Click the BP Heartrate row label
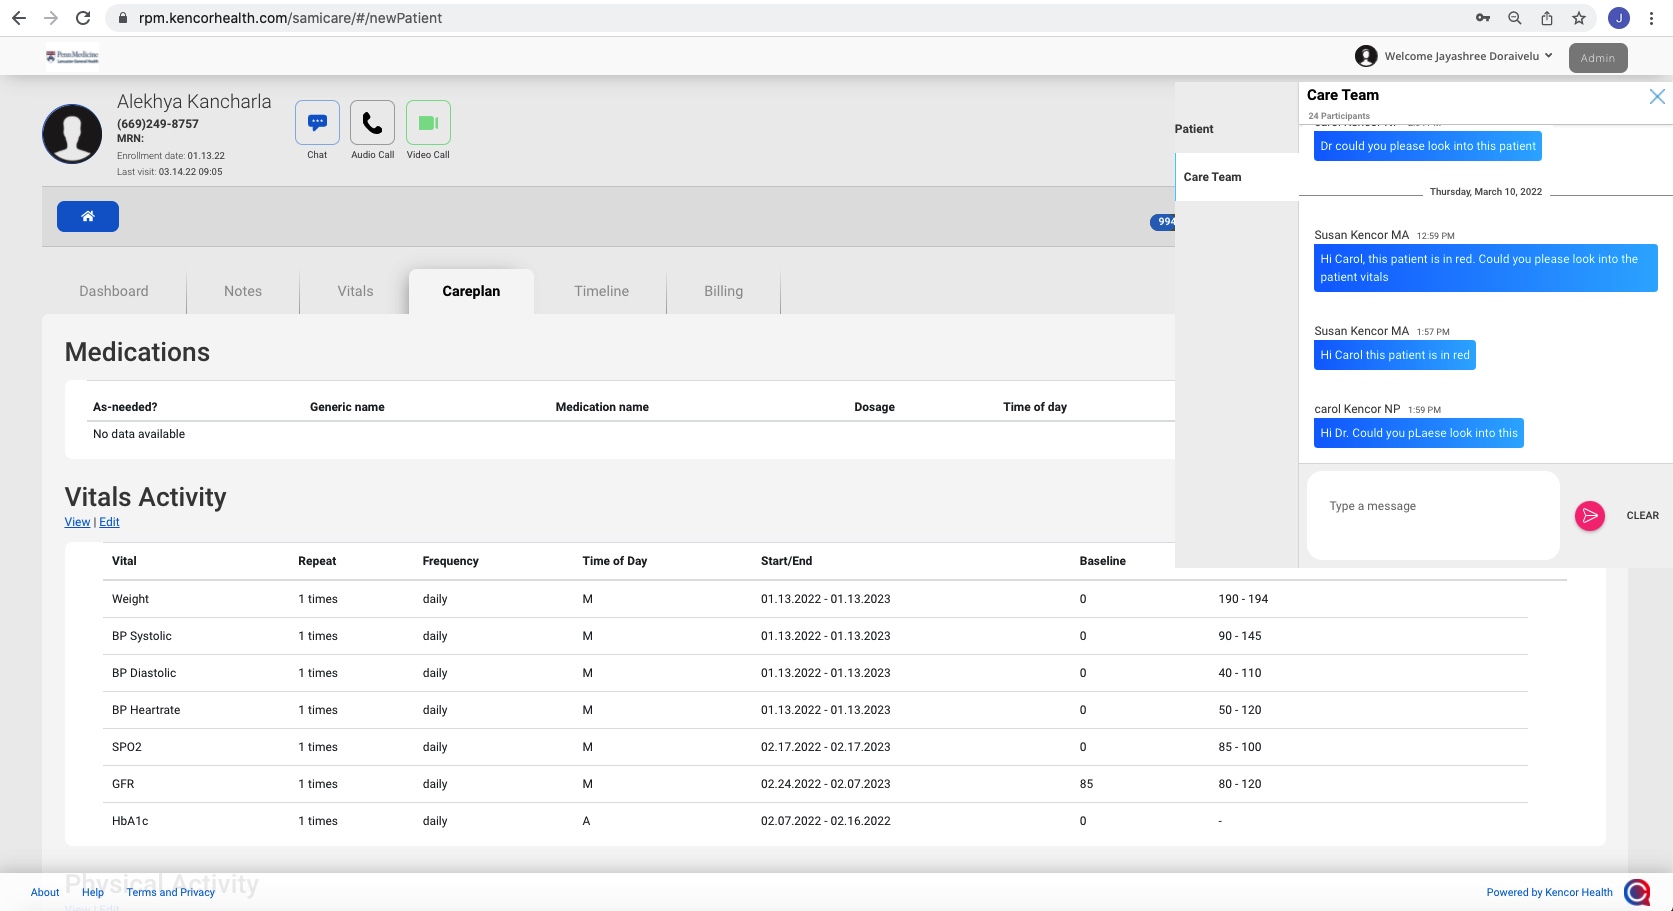Viewport: 1673px width, 911px height. [146, 710]
